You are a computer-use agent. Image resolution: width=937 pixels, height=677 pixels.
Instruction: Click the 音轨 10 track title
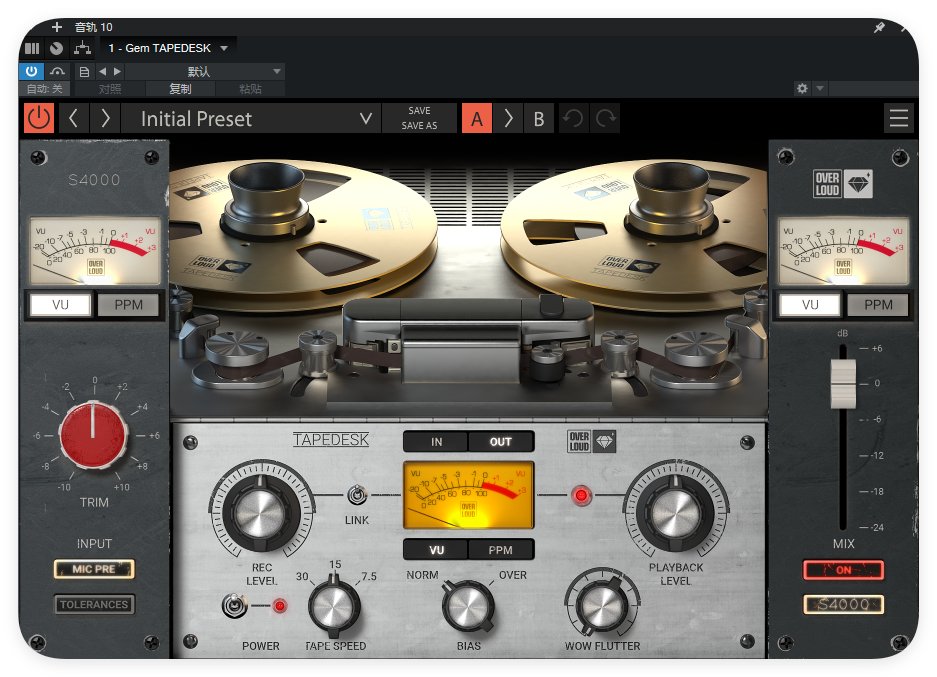pos(93,27)
